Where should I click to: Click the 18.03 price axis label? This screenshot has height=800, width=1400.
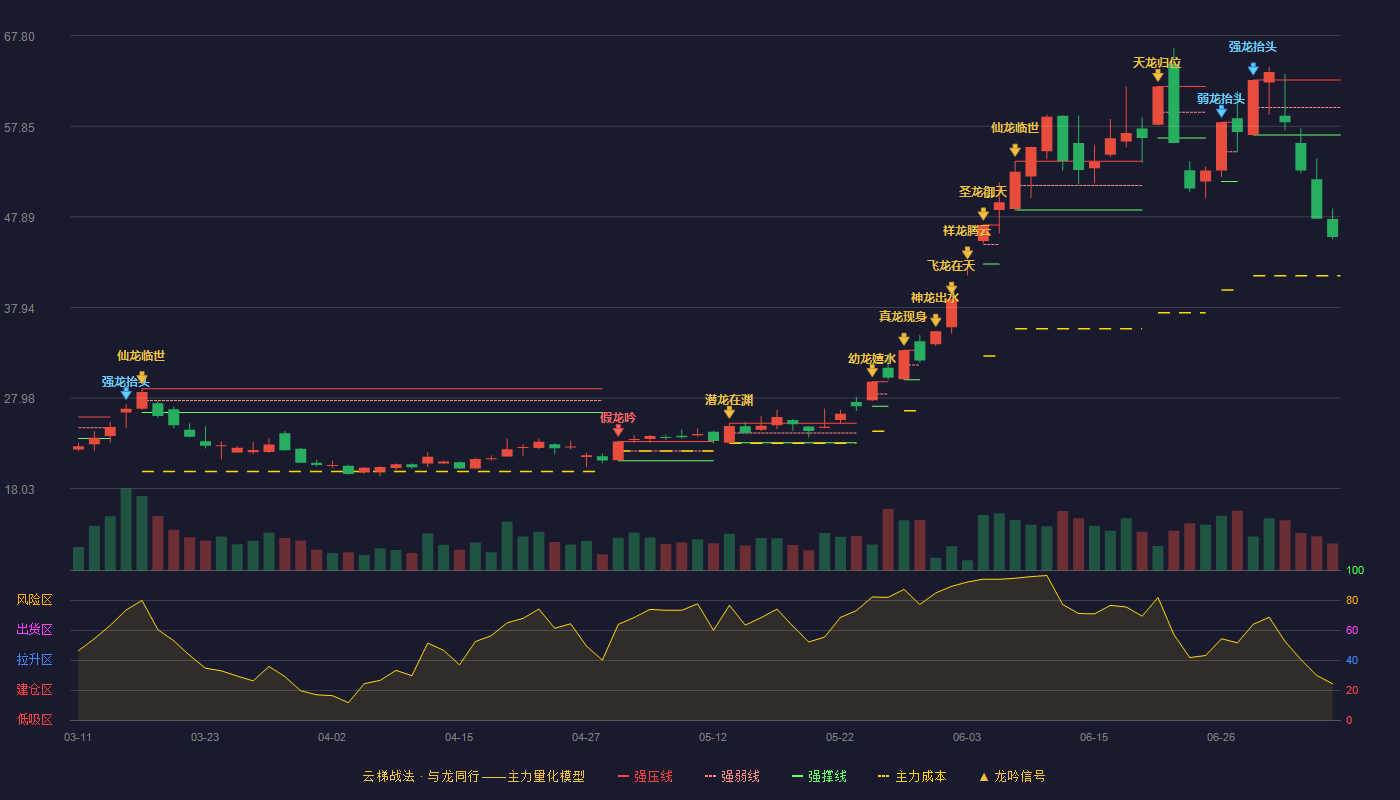coord(19,490)
